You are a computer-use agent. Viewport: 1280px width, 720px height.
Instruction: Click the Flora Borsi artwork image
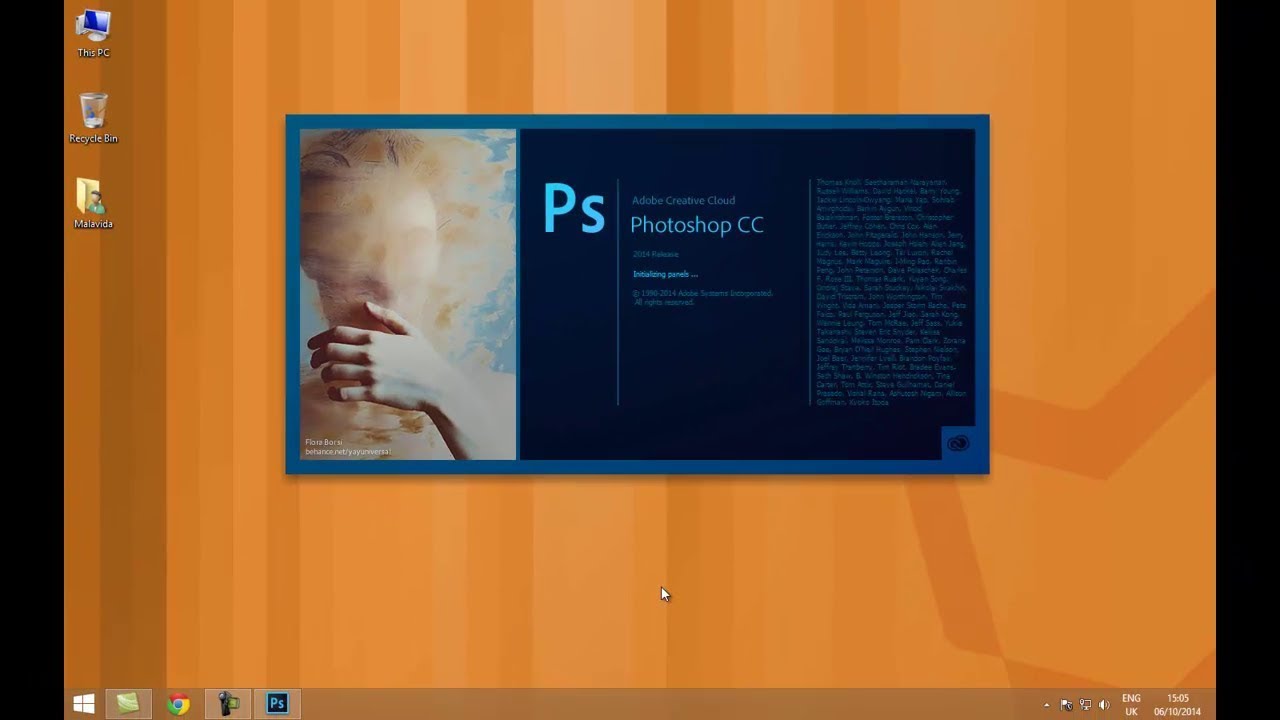pos(408,294)
